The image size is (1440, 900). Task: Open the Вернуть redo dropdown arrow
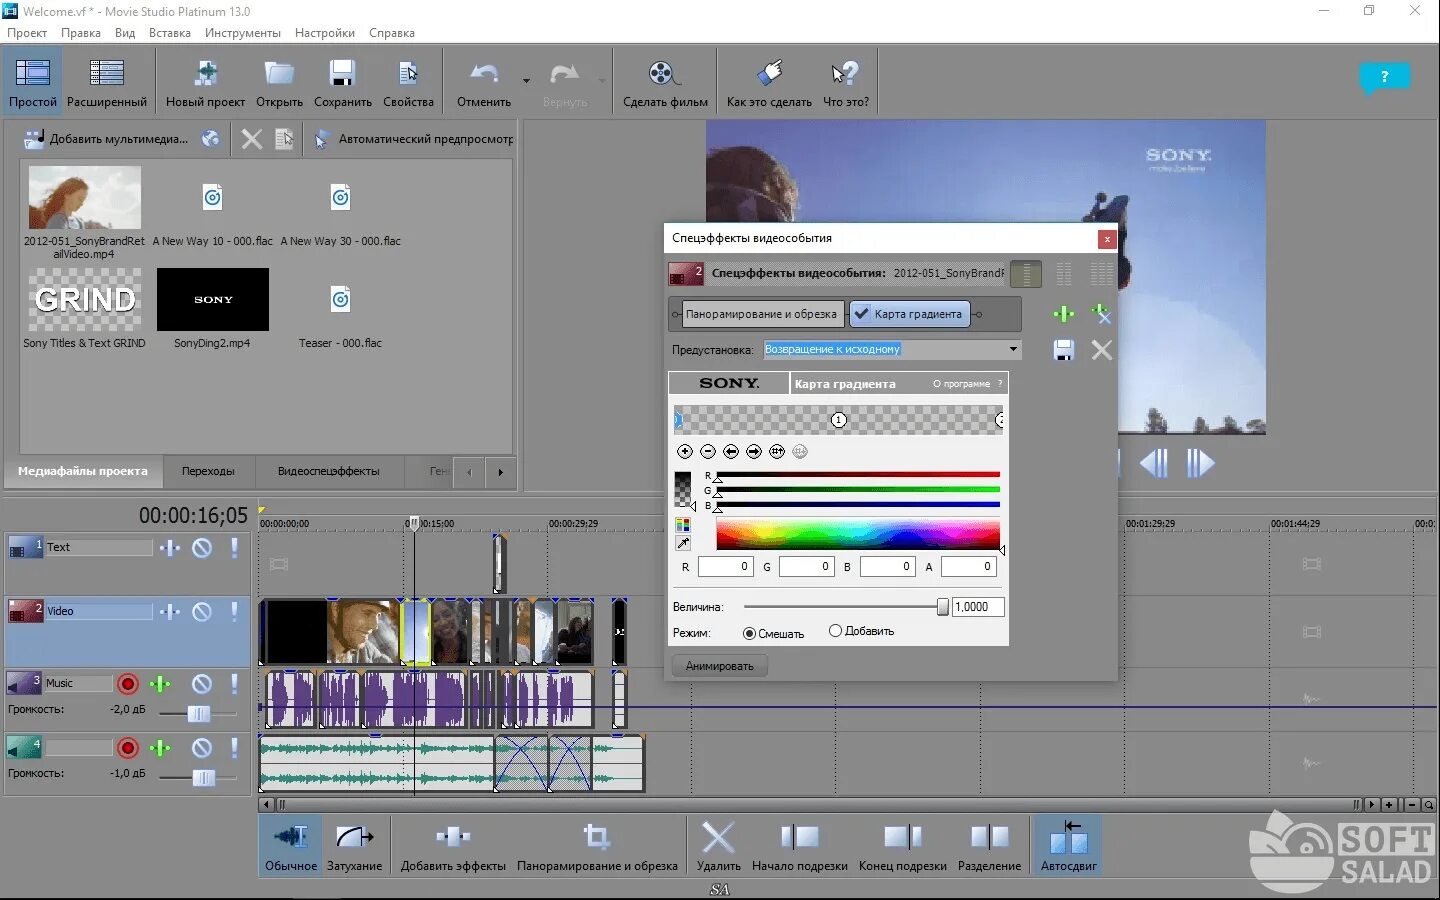click(x=600, y=80)
